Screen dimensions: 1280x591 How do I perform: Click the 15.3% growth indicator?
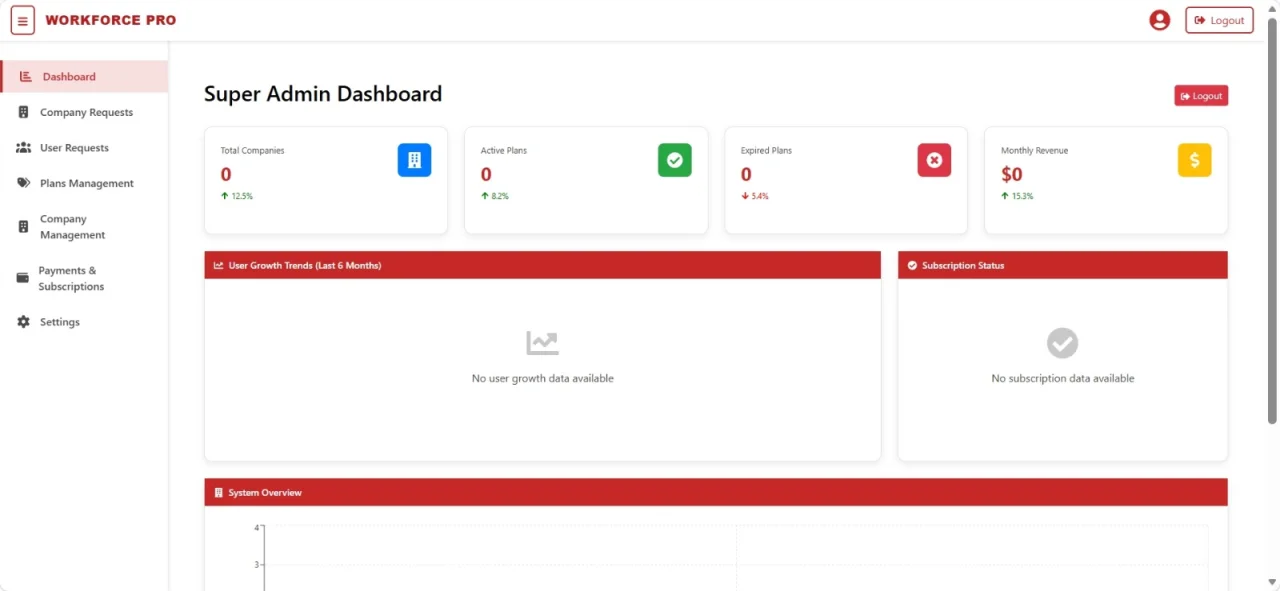point(1017,196)
